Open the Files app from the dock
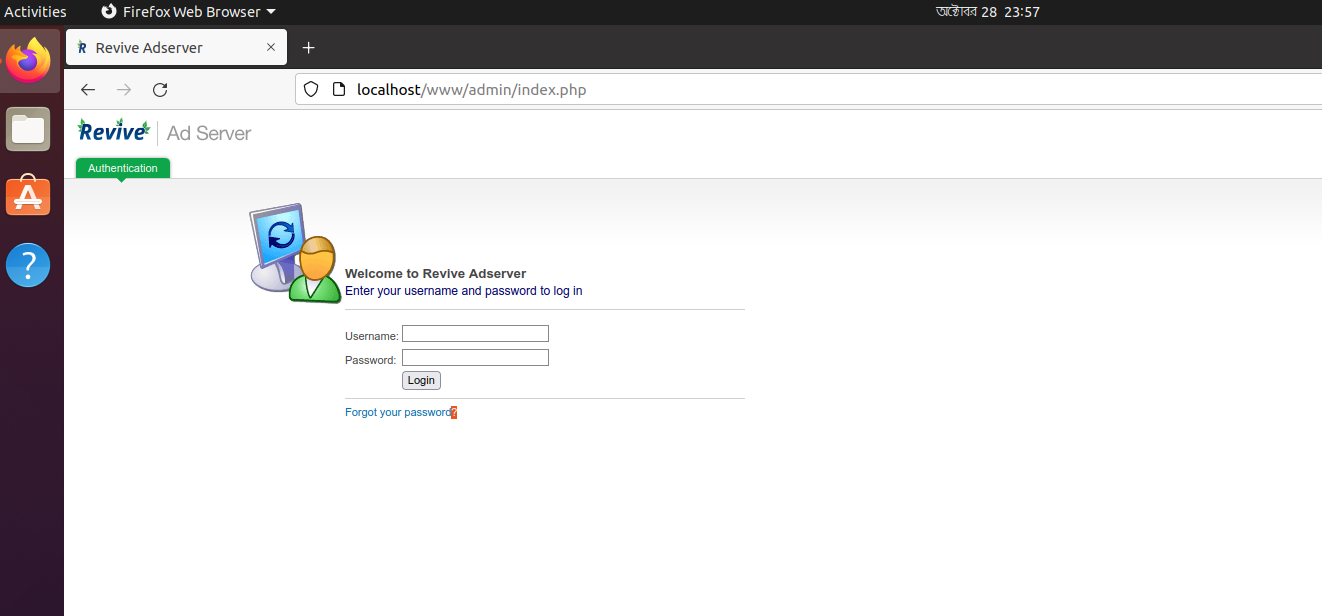The width and height of the screenshot is (1322, 616). point(28,128)
